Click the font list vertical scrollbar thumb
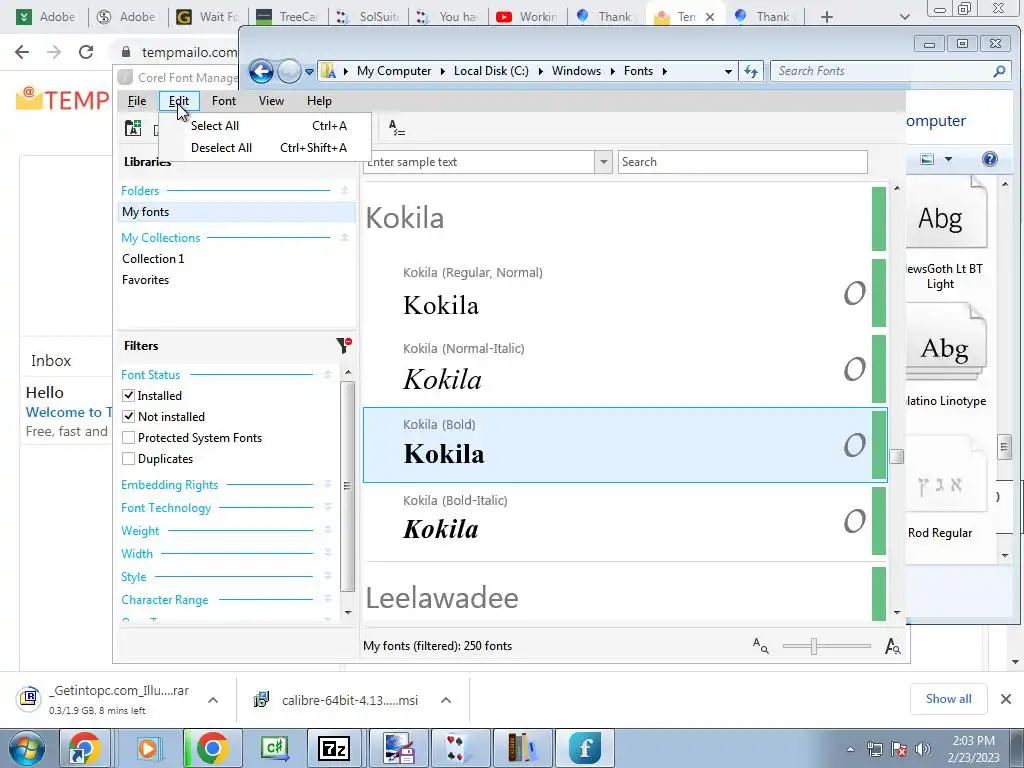1024x768 pixels. (897, 456)
